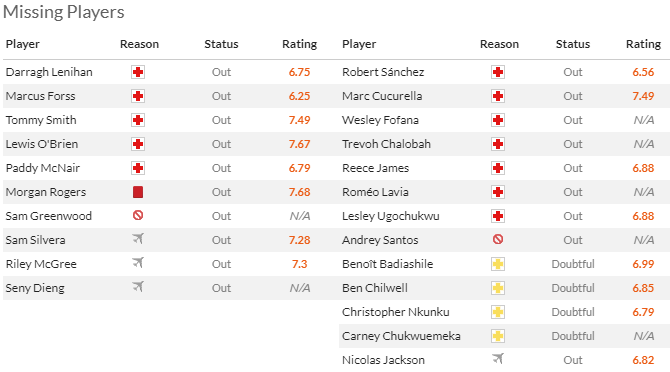670x372 pixels.
Task: Click Andrey Santos' ineligible ban icon
Action: [x=498, y=239]
